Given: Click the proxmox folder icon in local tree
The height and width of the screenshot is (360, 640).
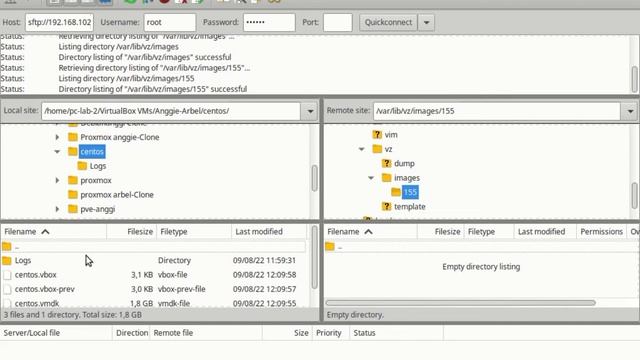Looking at the screenshot, I should tap(73, 180).
